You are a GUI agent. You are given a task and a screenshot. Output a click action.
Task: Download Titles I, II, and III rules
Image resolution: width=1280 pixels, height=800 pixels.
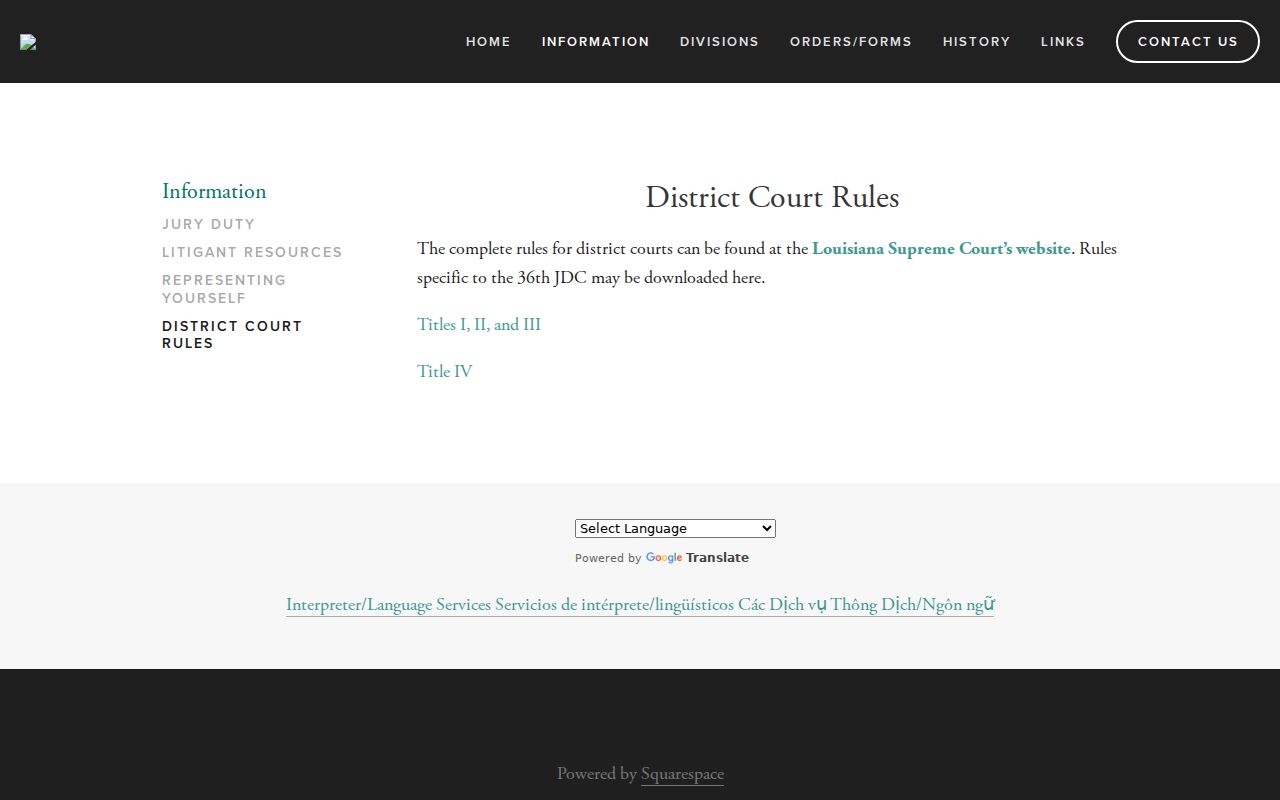click(x=479, y=324)
